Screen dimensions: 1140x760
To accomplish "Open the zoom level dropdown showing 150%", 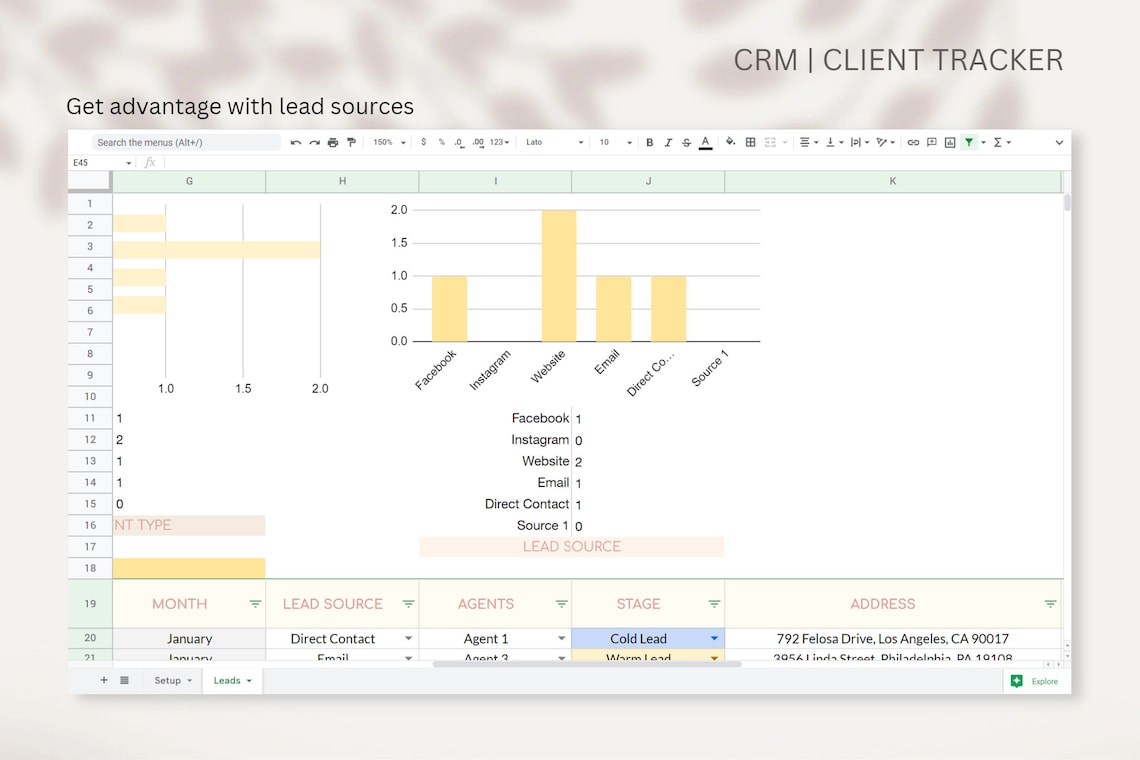I will (388, 142).
